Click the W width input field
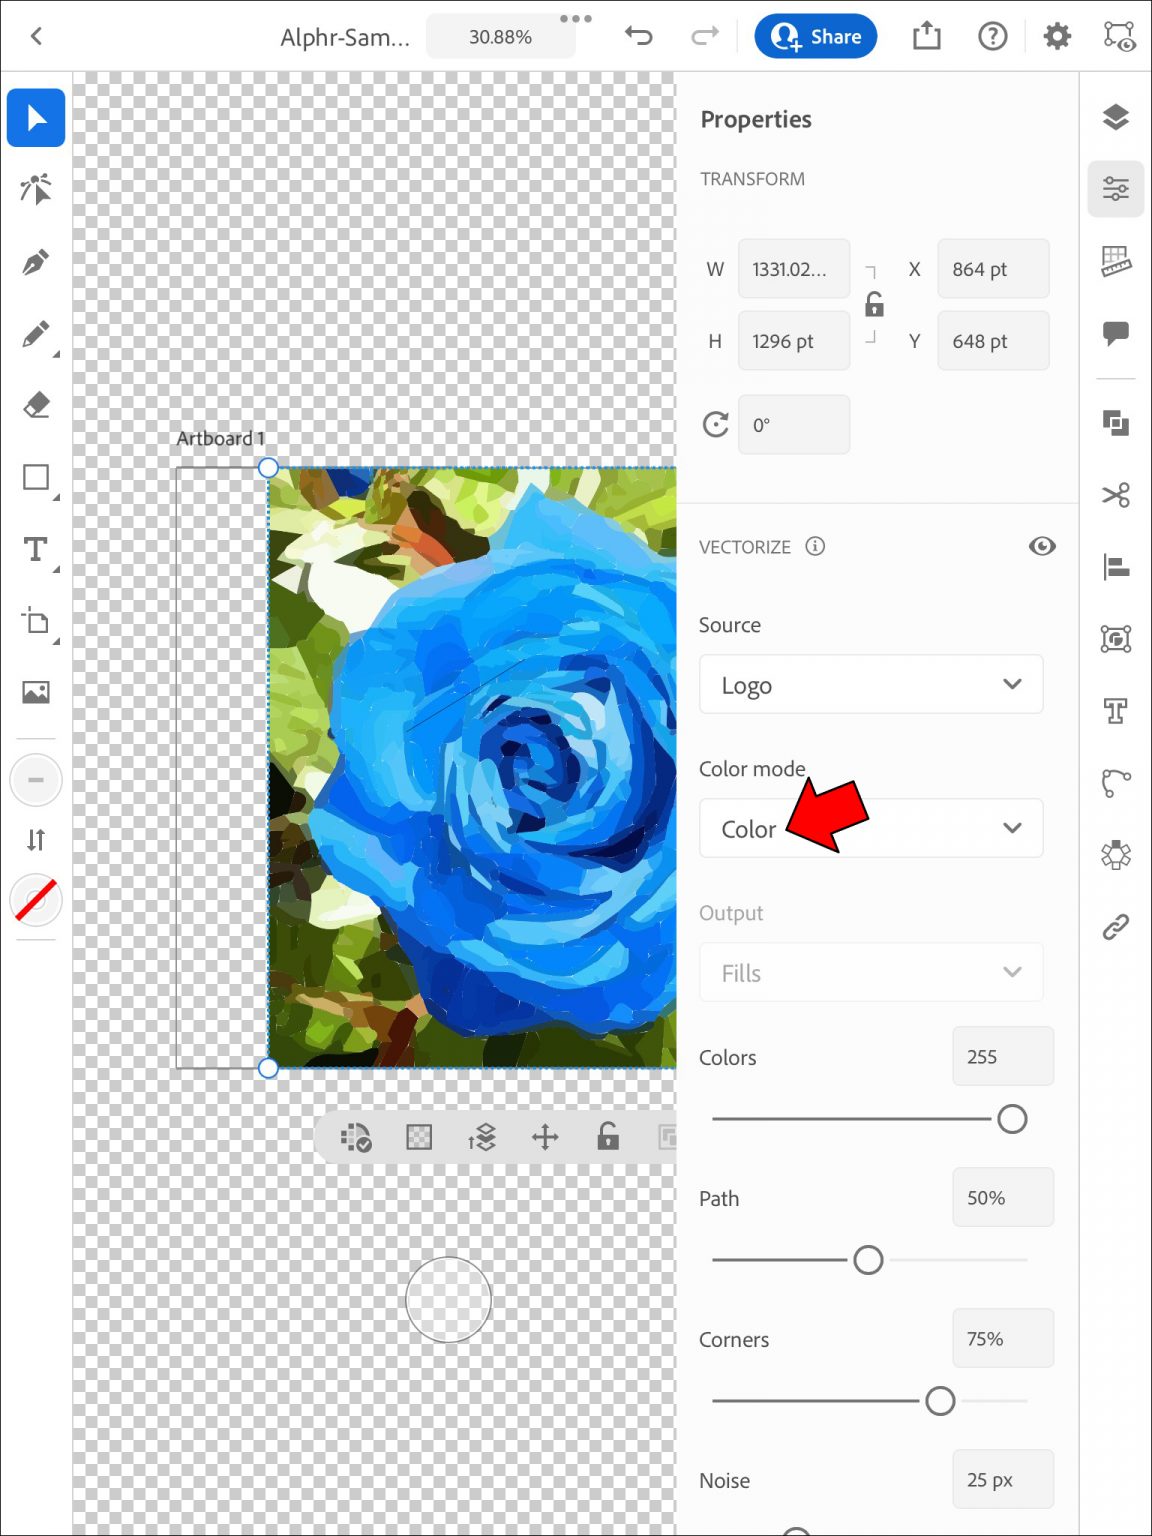 point(793,269)
